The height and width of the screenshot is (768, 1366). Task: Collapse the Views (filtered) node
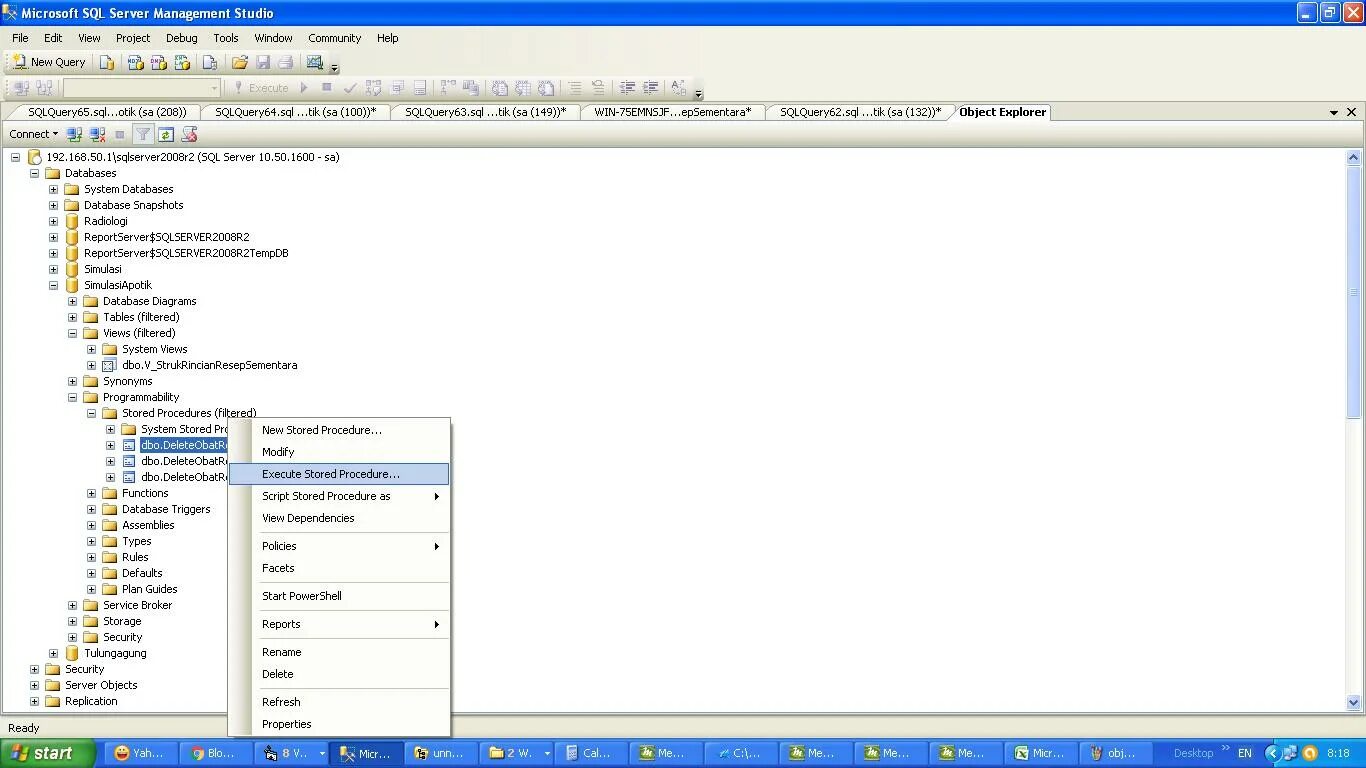click(x=73, y=333)
